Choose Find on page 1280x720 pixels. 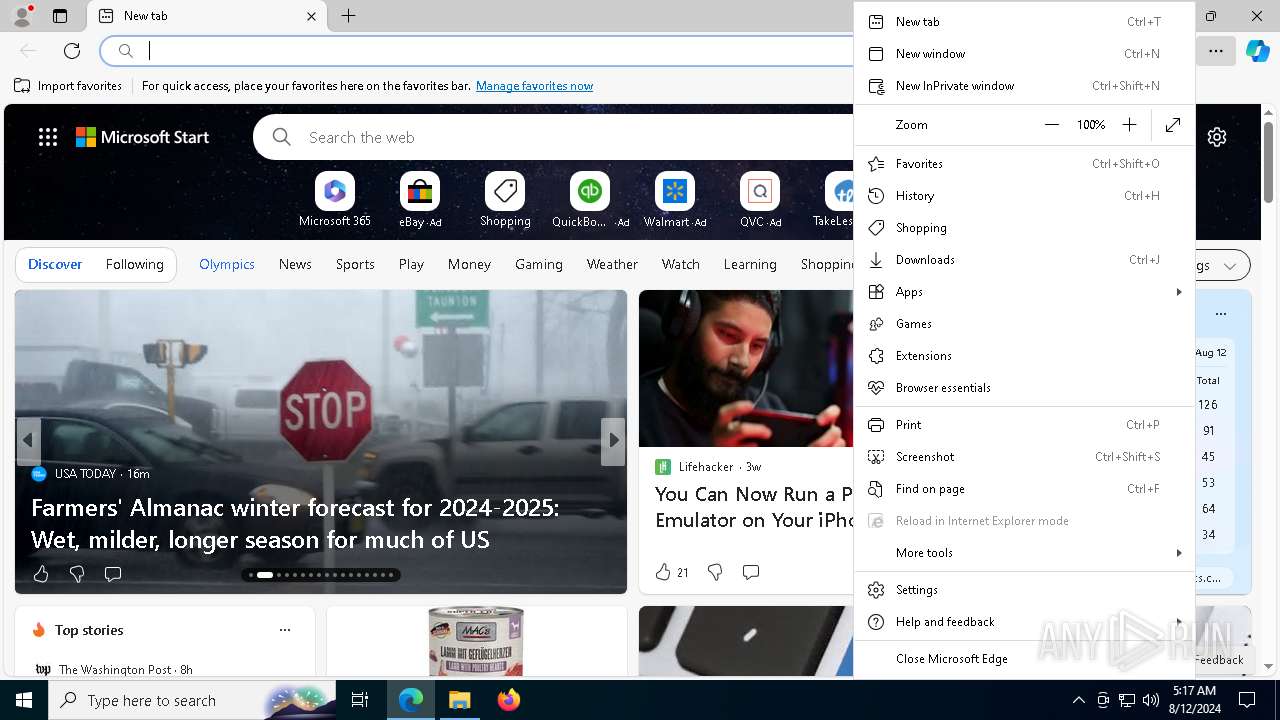click(1024, 489)
